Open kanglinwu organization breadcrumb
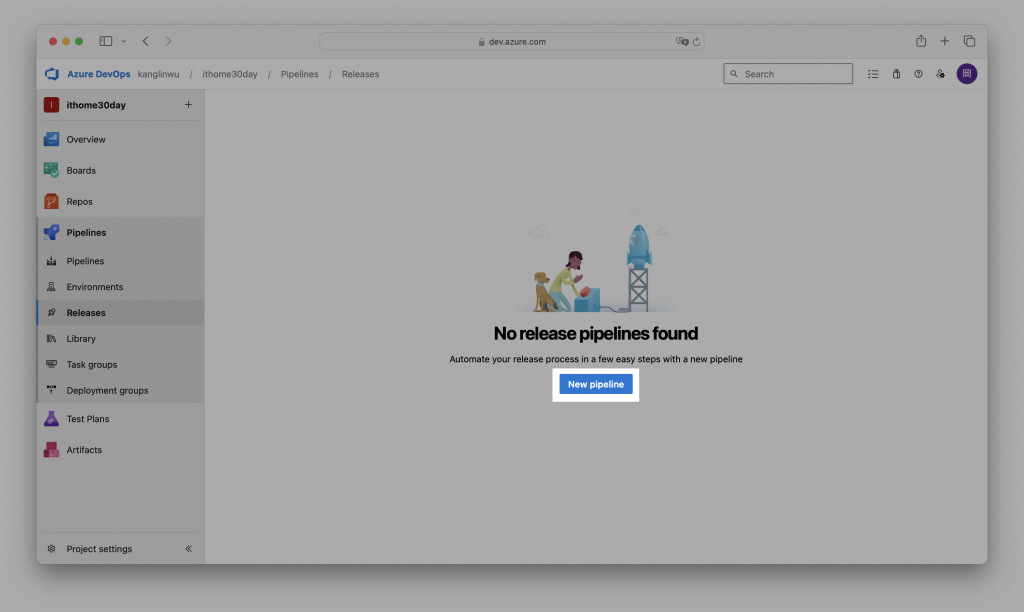 (159, 74)
